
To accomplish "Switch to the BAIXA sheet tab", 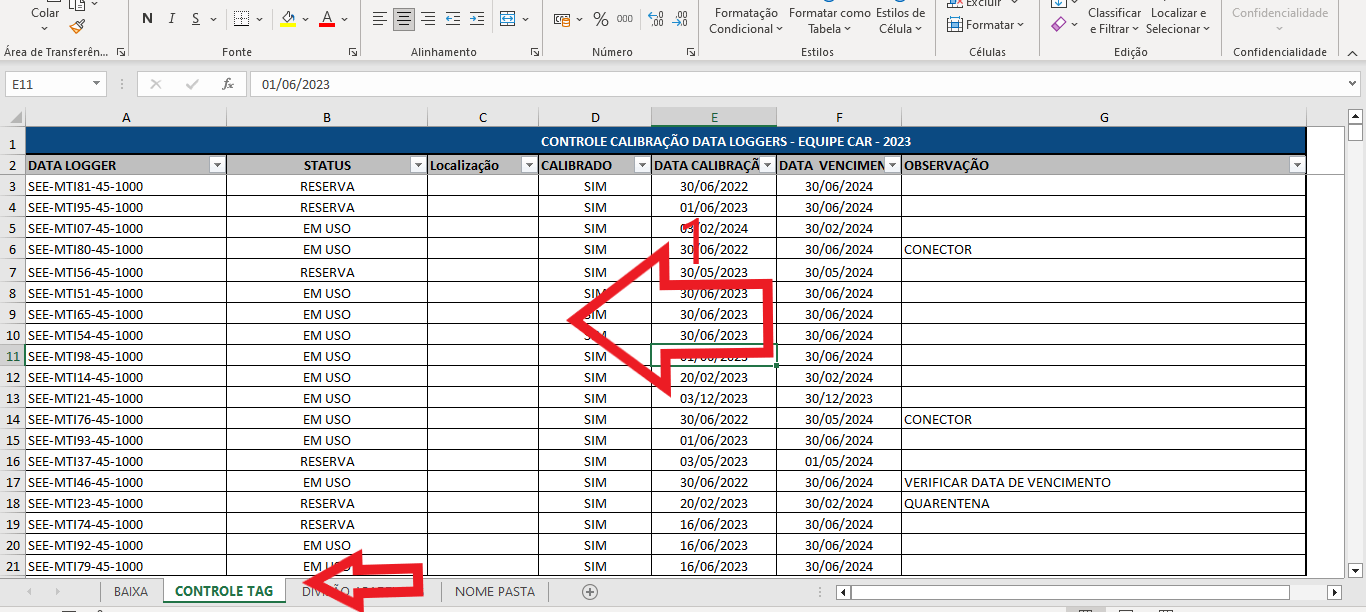I will click(131, 591).
